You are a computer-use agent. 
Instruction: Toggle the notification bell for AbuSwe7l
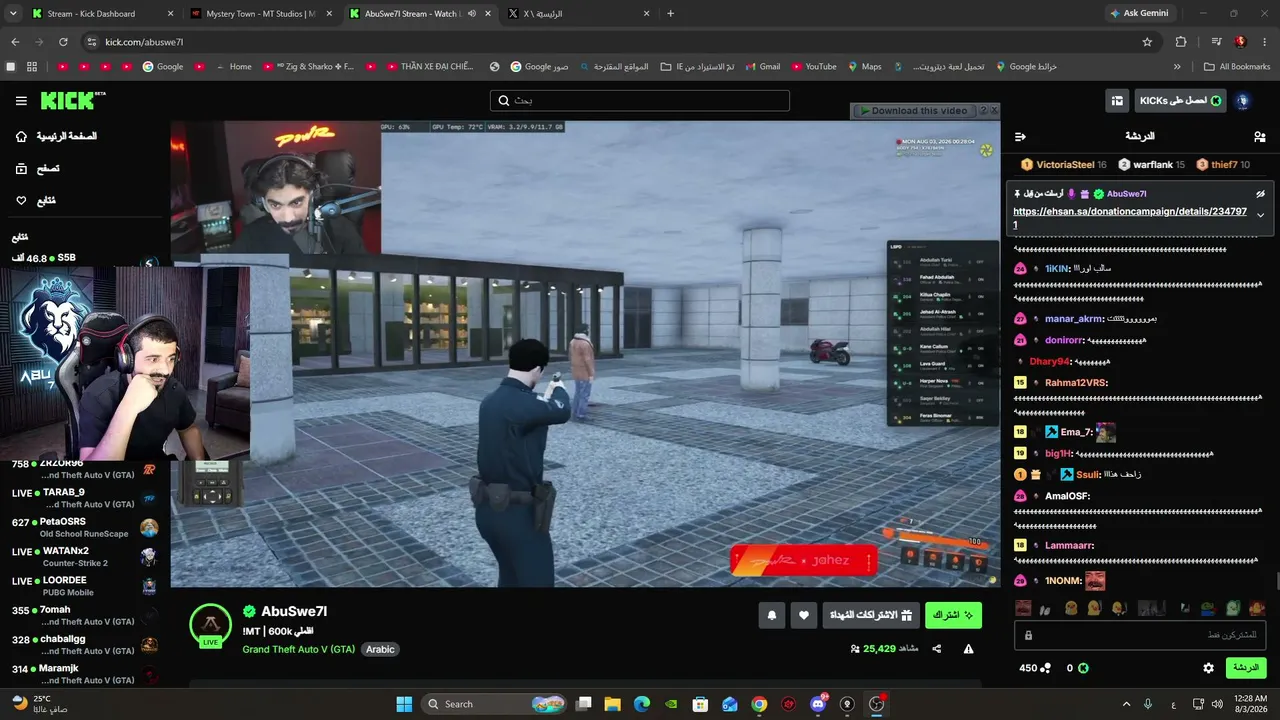771,616
